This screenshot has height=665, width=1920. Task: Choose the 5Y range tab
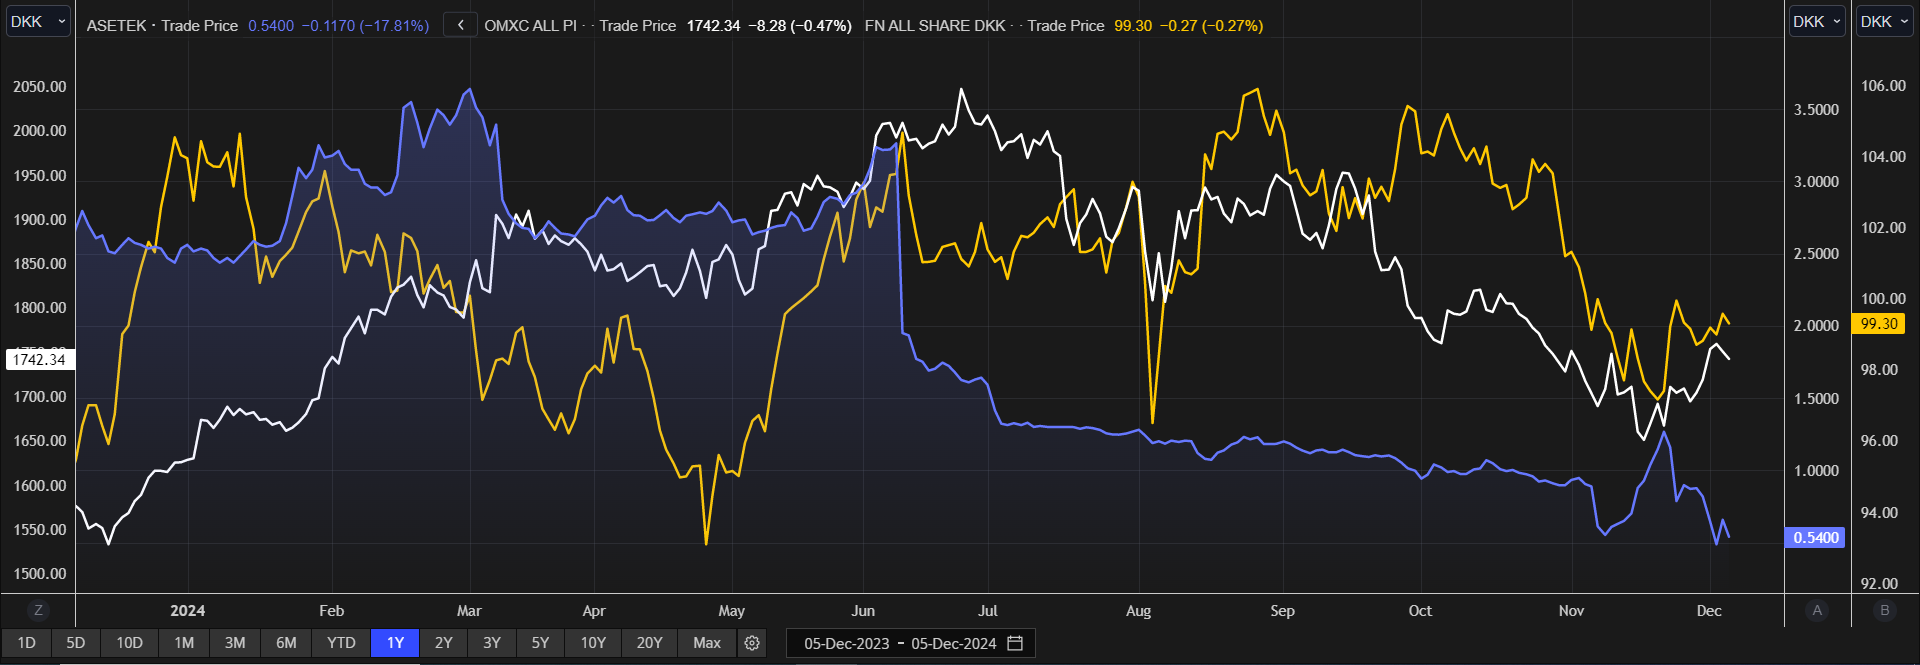click(540, 643)
